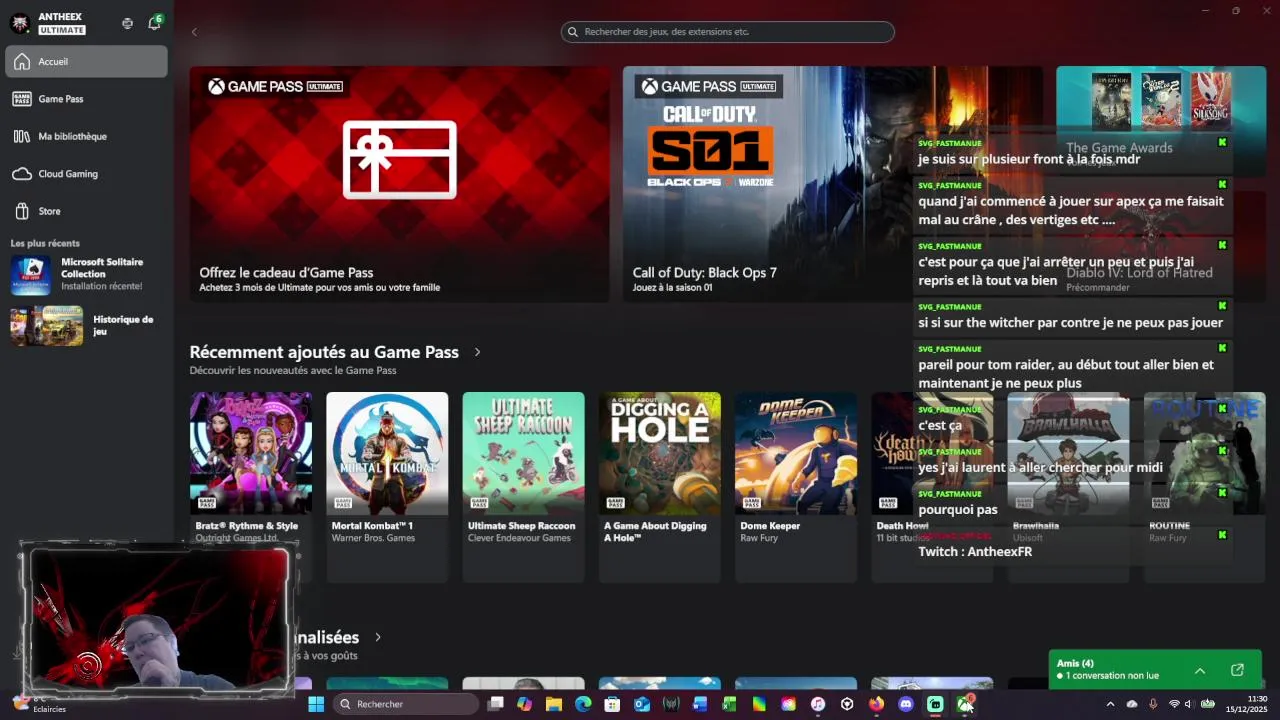Open Historique de jeu entry

86,326
